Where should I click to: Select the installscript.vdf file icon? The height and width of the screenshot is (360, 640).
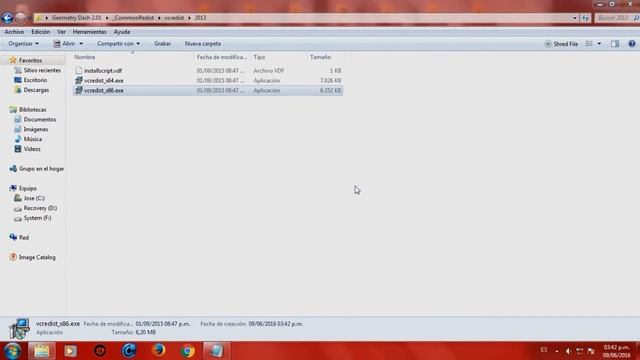78,71
